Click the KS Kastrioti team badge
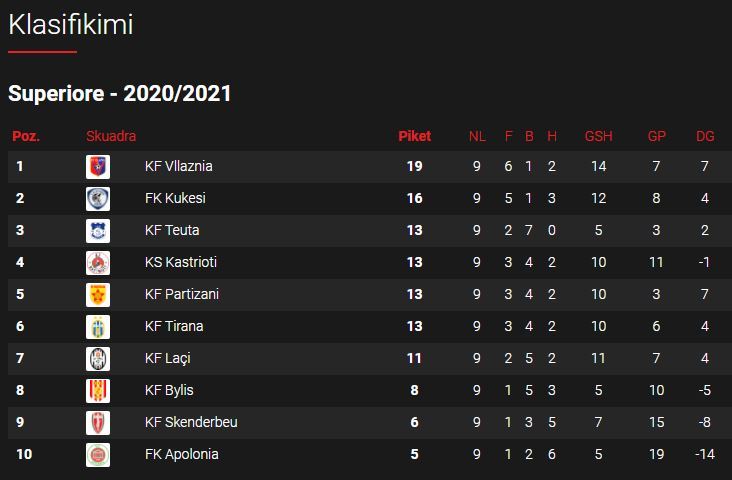This screenshot has height=480, width=732. click(98, 263)
